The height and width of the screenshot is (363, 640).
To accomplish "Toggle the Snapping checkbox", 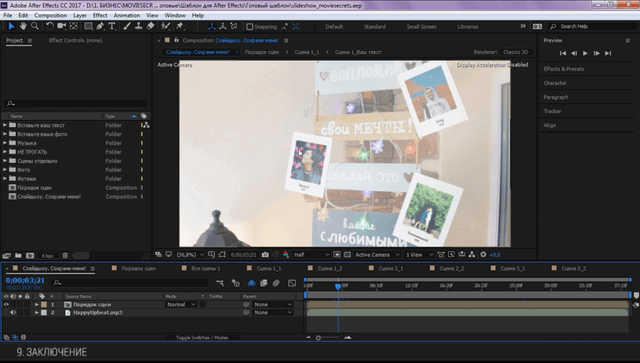I will click(x=249, y=27).
